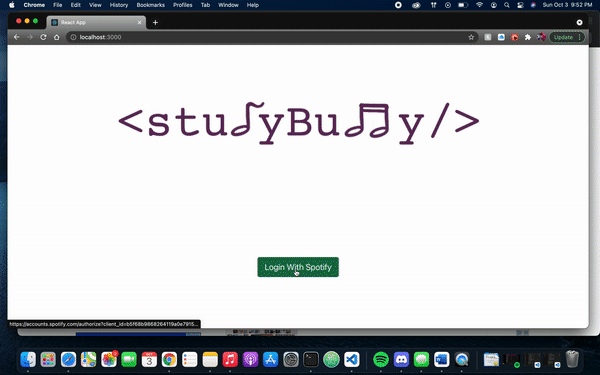Click the screen recording stop icon in menu bar
This screenshot has height=375, width=600.
pyautogui.click(x=398, y=5)
